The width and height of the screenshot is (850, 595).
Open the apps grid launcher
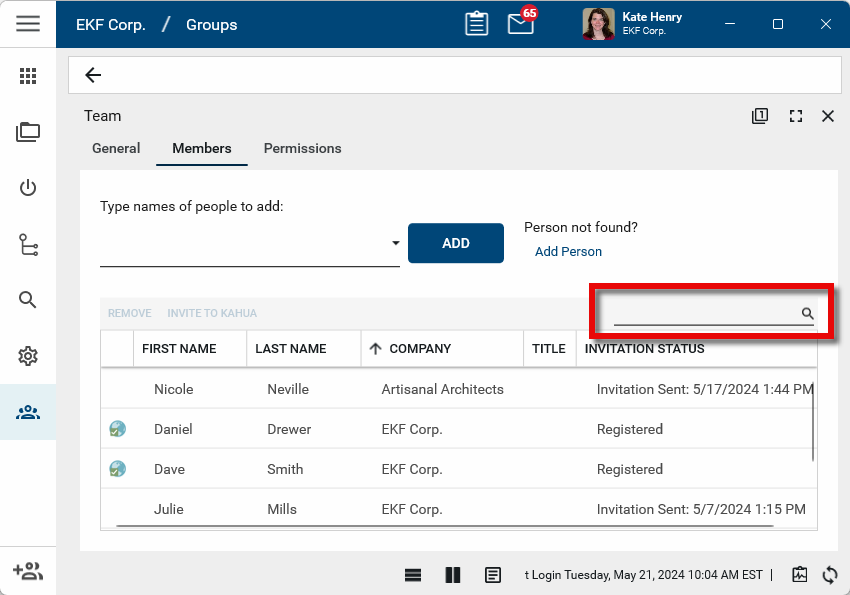coord(28,76)
